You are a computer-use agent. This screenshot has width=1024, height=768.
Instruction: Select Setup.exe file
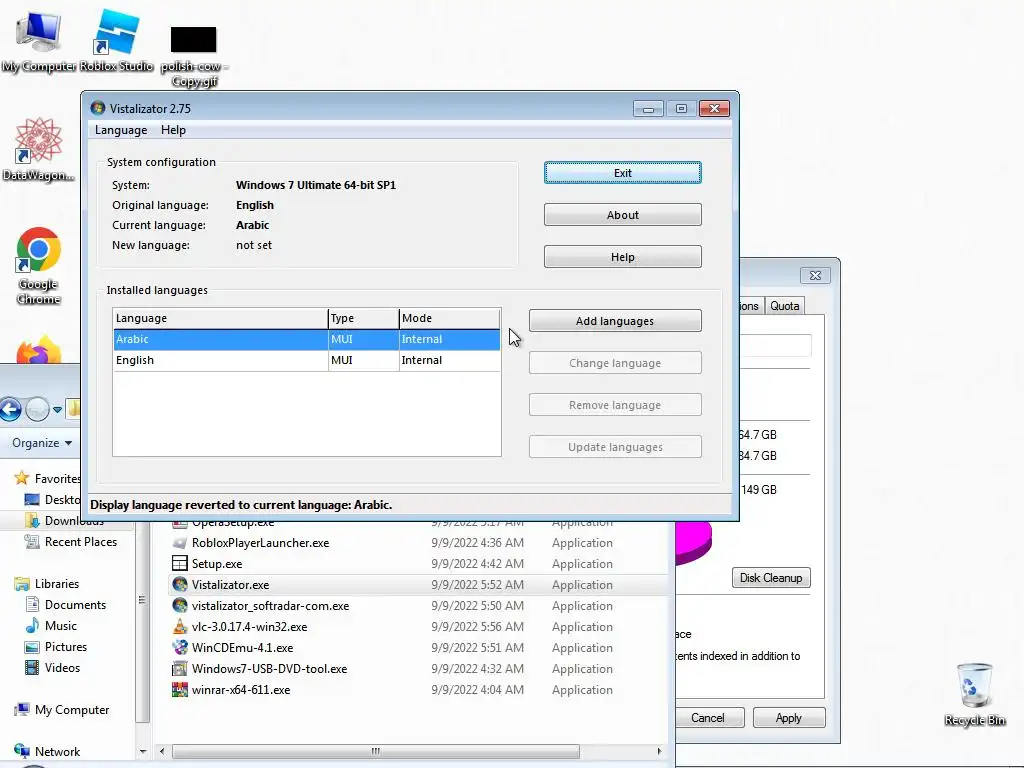click(x=418, y=564)
